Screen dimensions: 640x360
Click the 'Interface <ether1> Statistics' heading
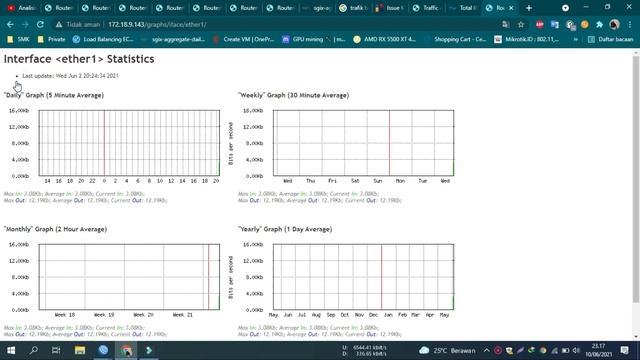79,59
